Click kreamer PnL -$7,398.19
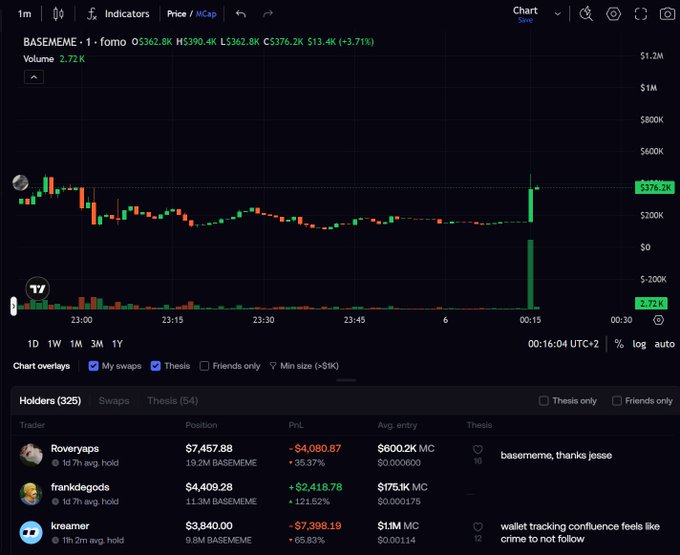Screen dimensions: 680x555 point(315,526)
